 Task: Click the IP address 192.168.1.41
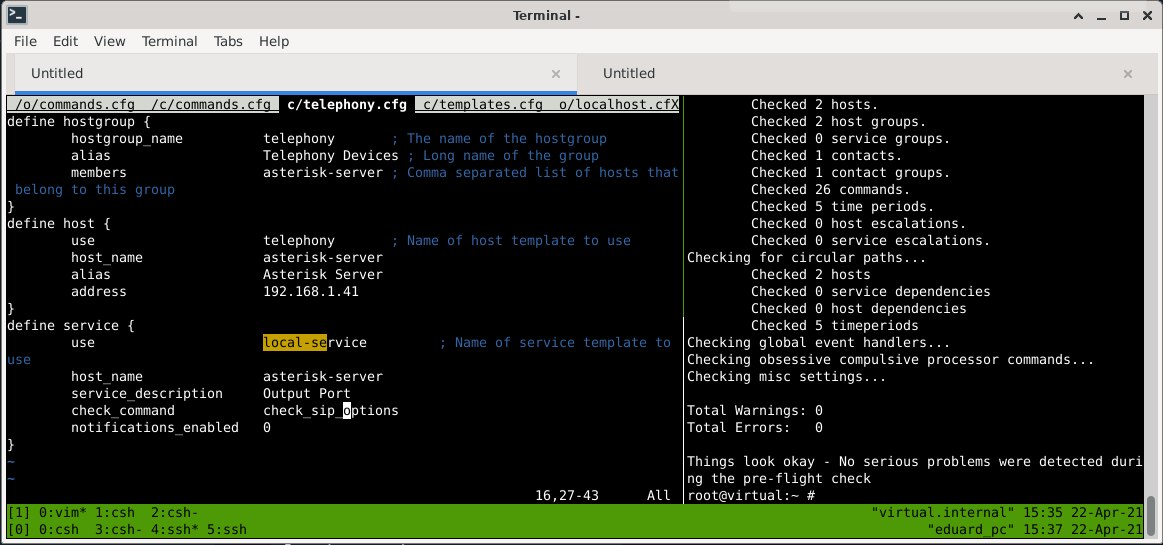311,291
